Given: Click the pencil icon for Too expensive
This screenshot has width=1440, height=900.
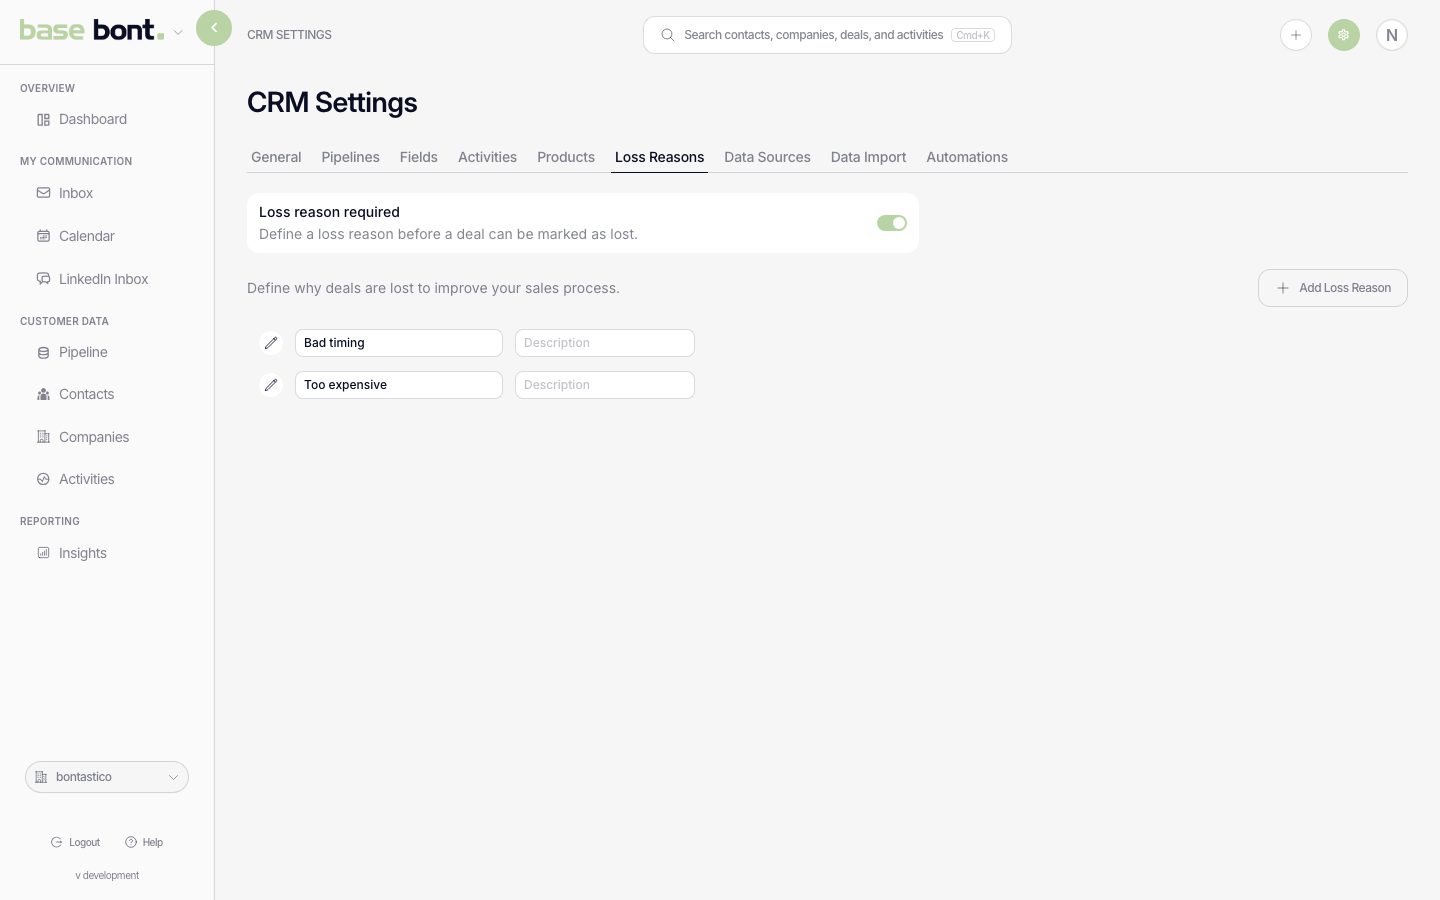Looking at the screenshot, I should tap(271, 385).
